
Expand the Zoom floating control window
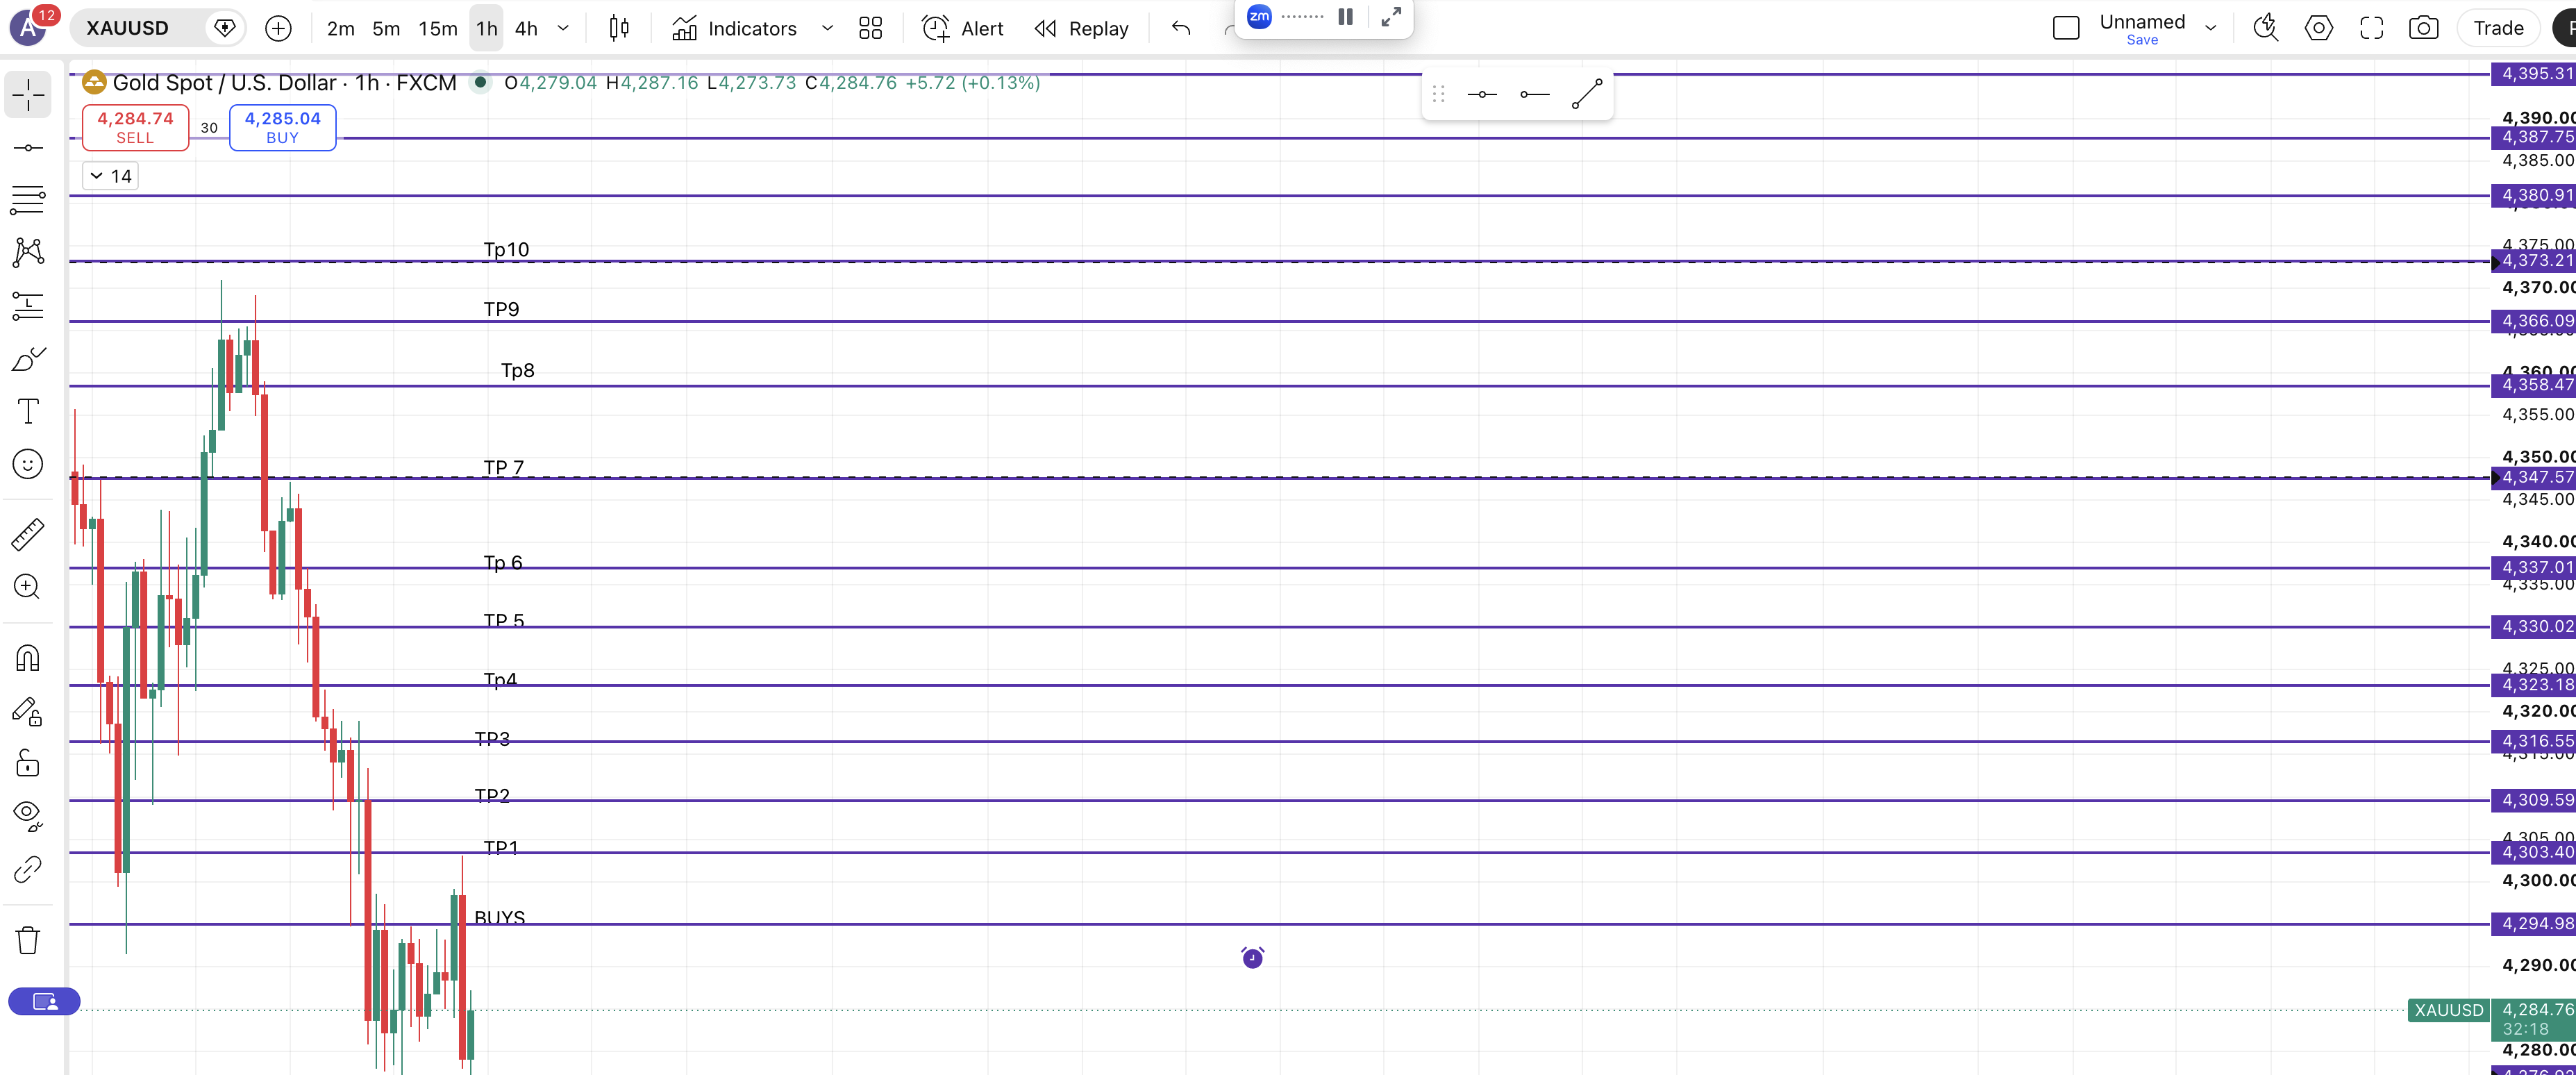[1390, 17]
